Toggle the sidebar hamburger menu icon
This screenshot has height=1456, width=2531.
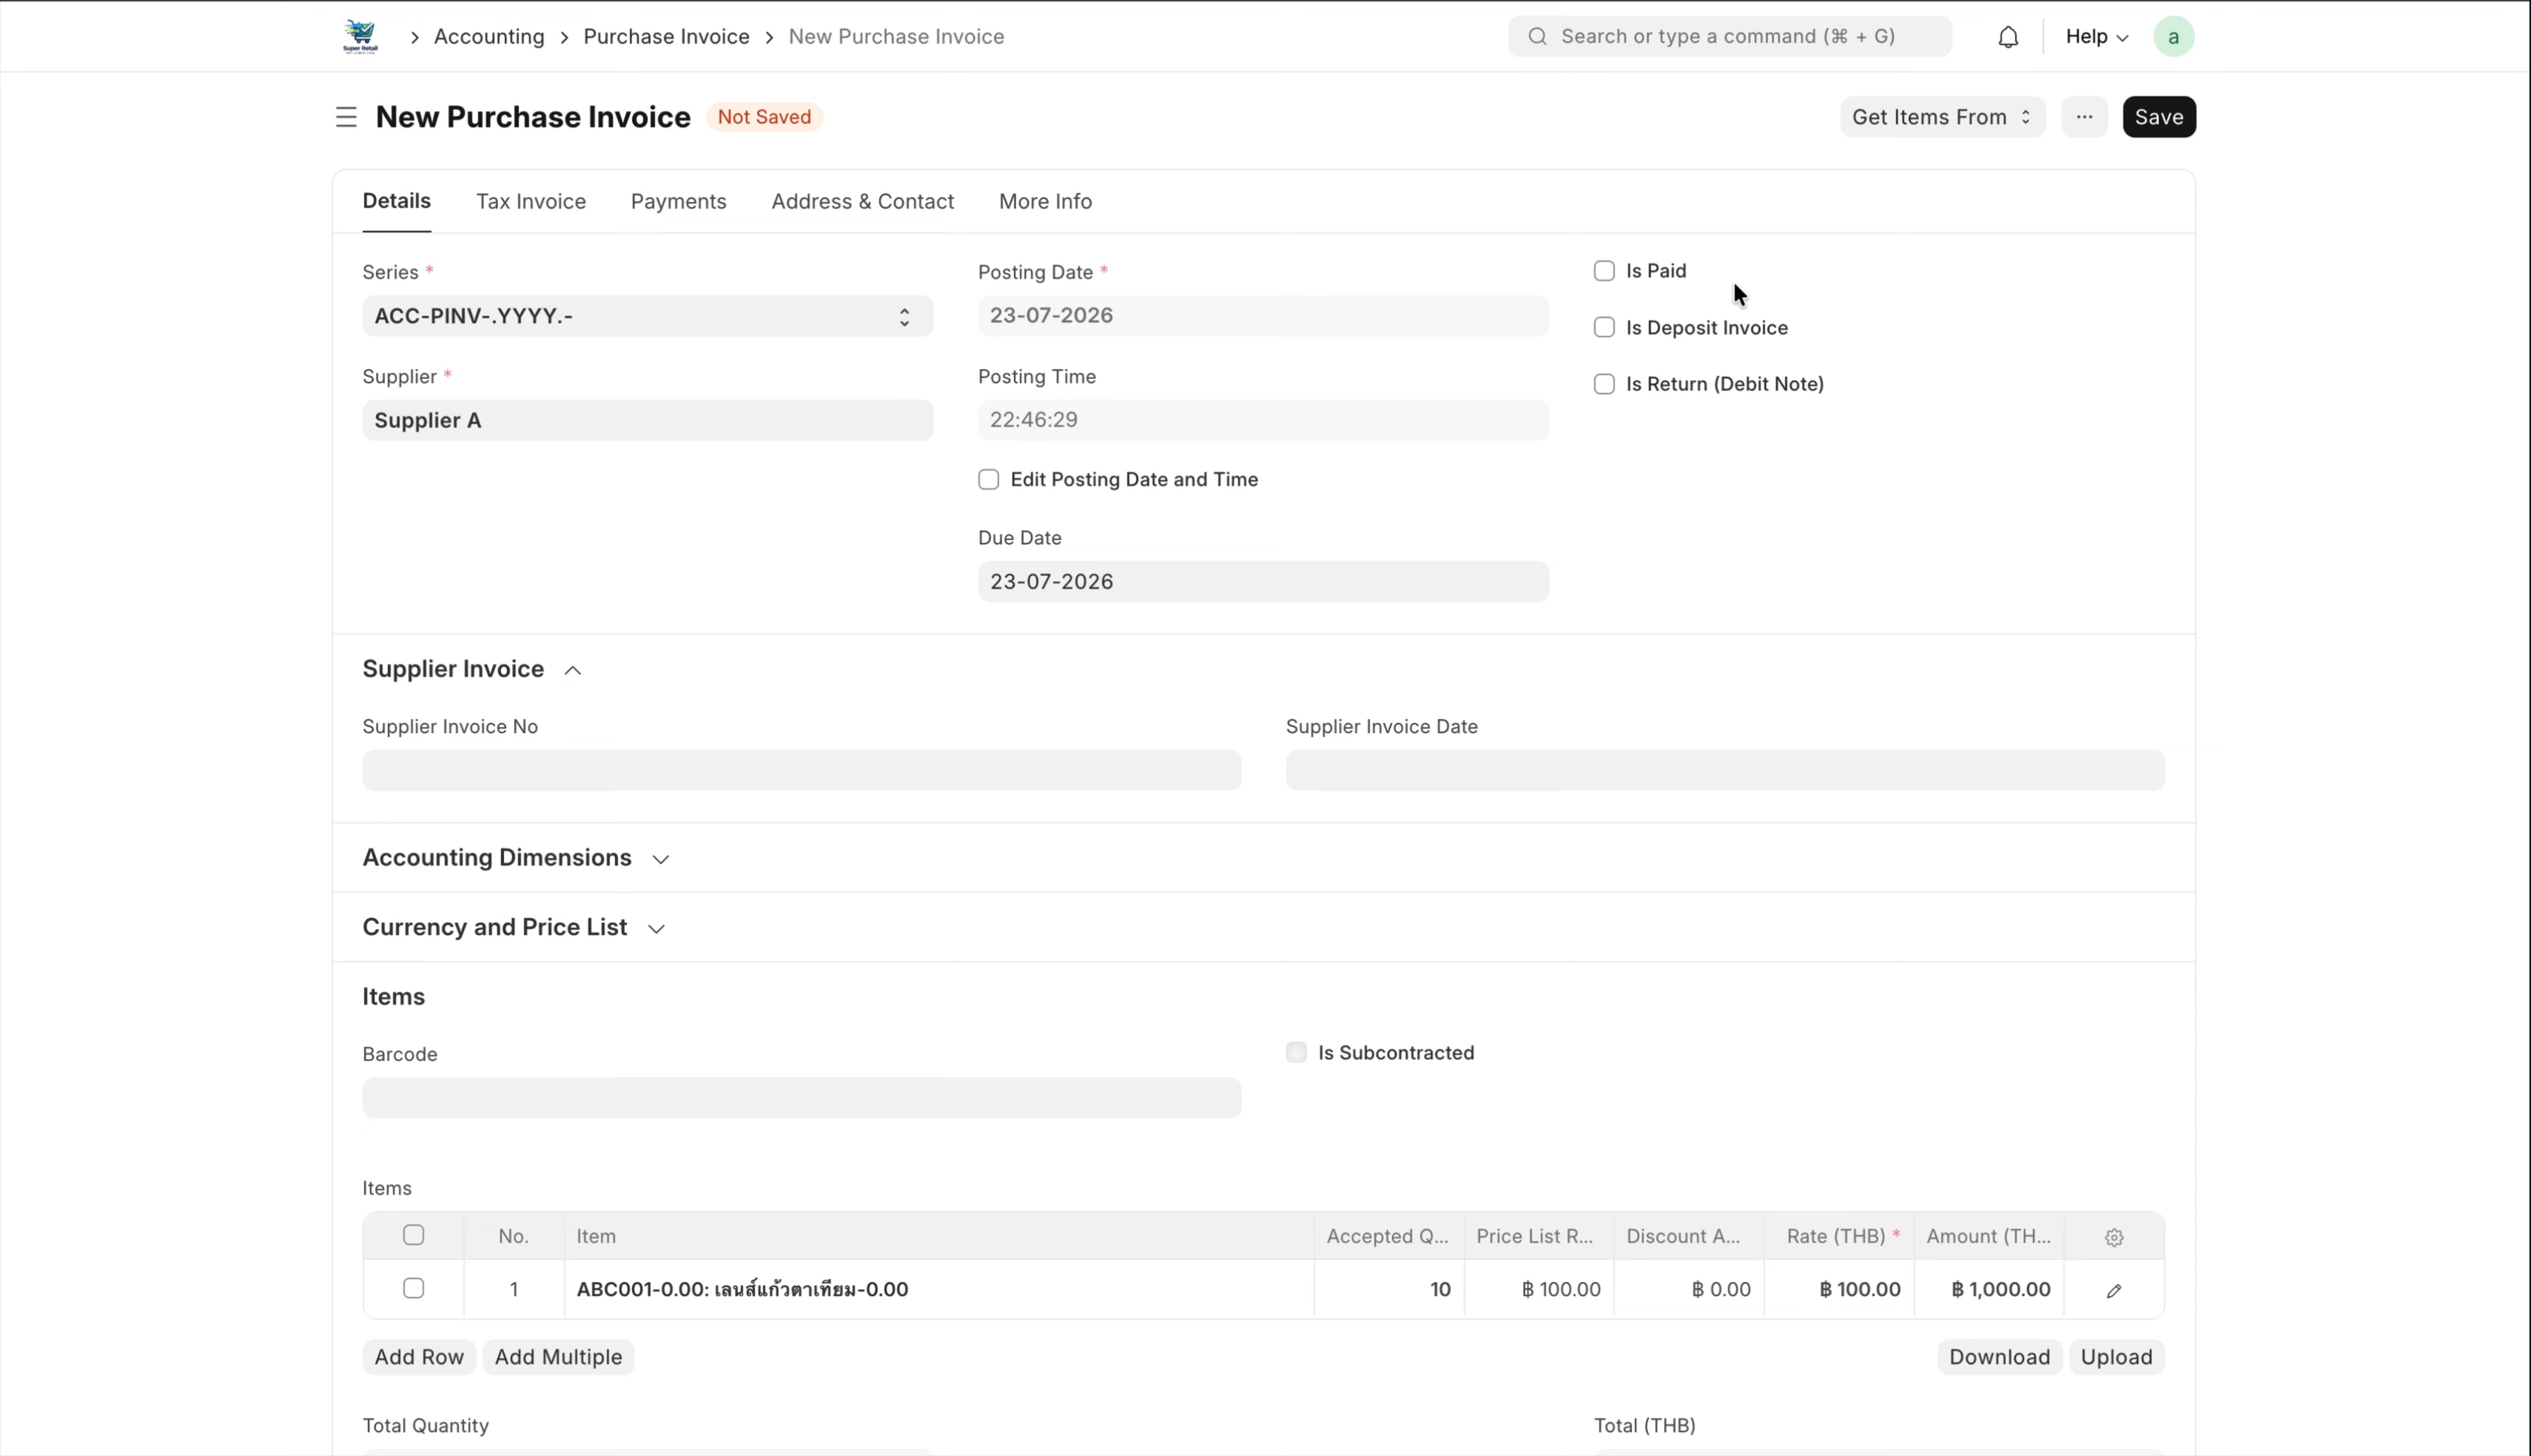[346, 117]
